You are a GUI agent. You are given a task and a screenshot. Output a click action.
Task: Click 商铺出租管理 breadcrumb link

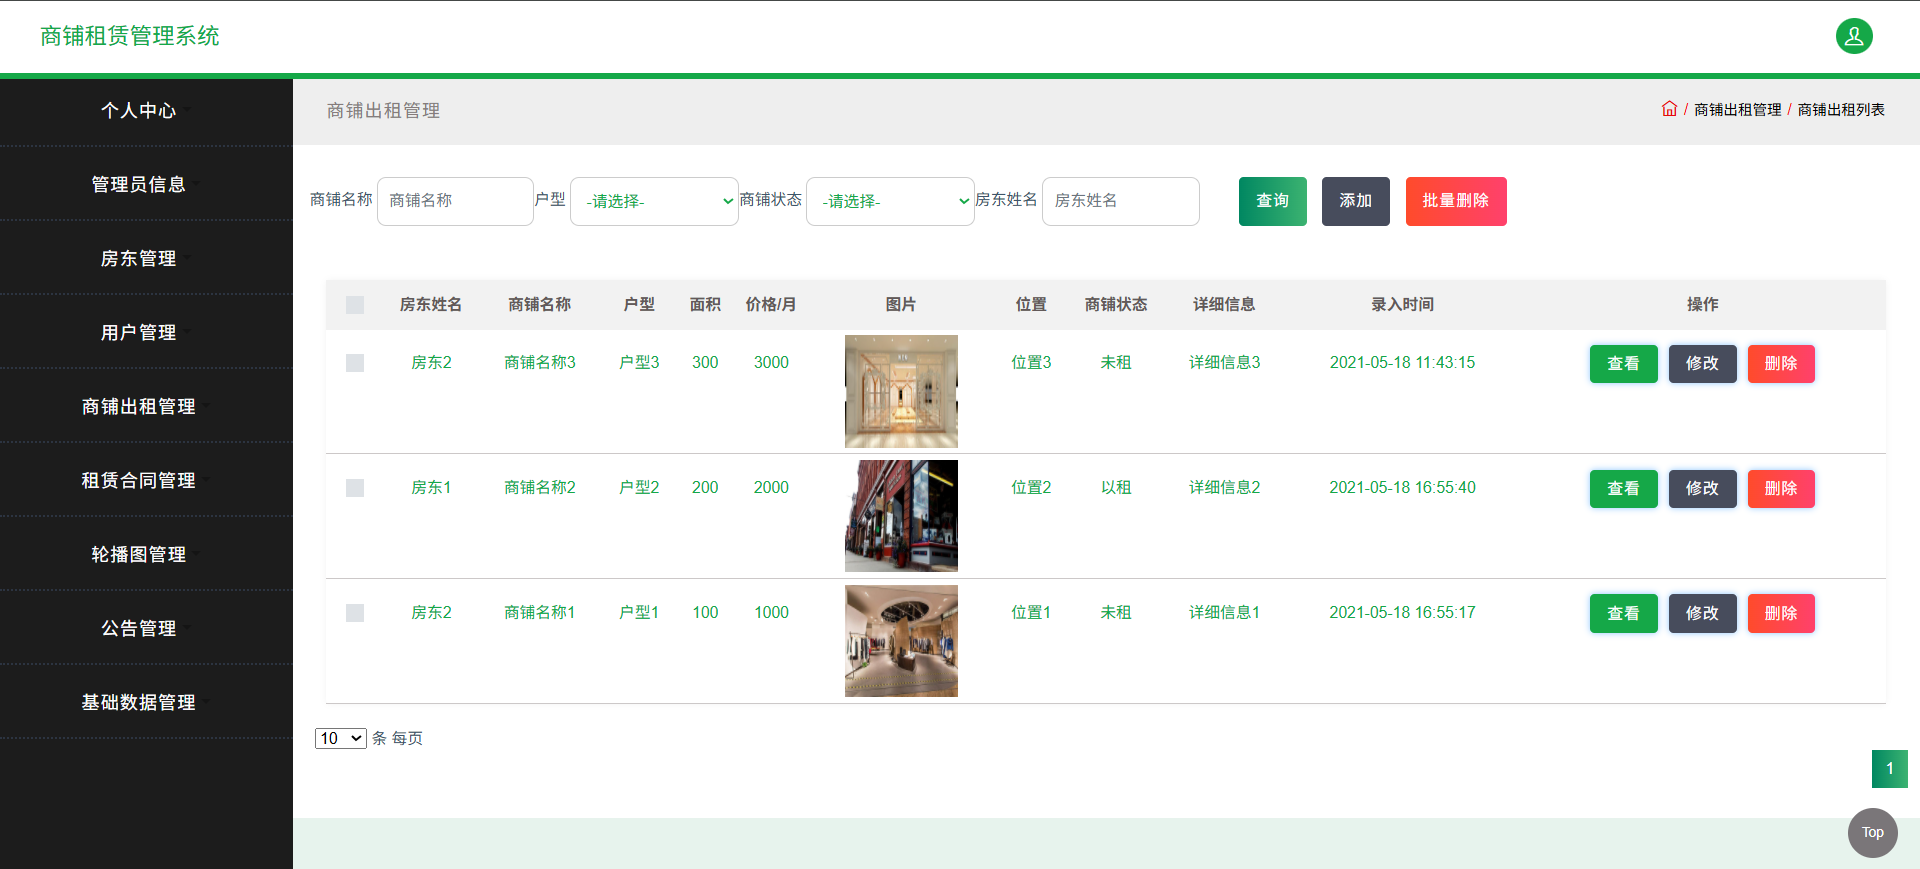pyautogui.click(x=1738, y=110)
